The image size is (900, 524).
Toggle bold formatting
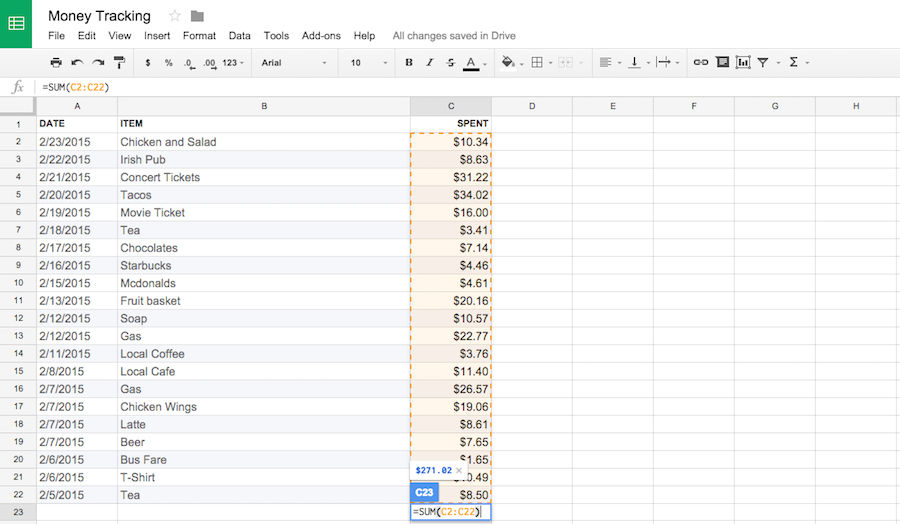(x=409, y=63)
